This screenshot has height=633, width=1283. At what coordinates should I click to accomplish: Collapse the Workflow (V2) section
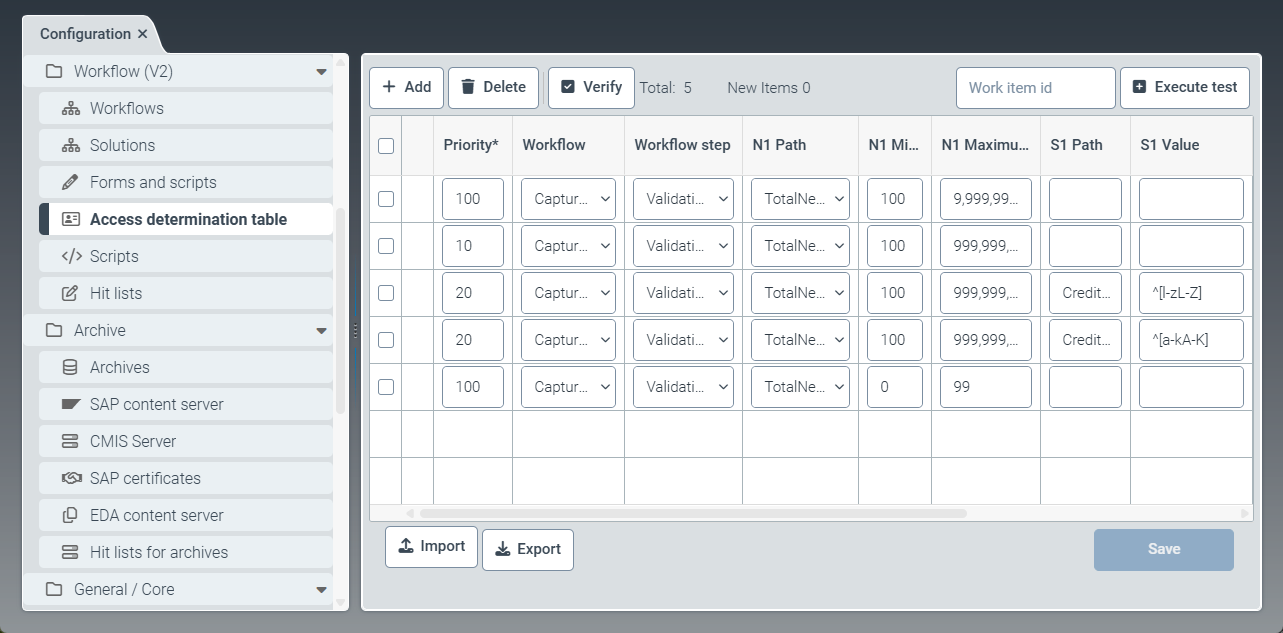click(321, 72)
